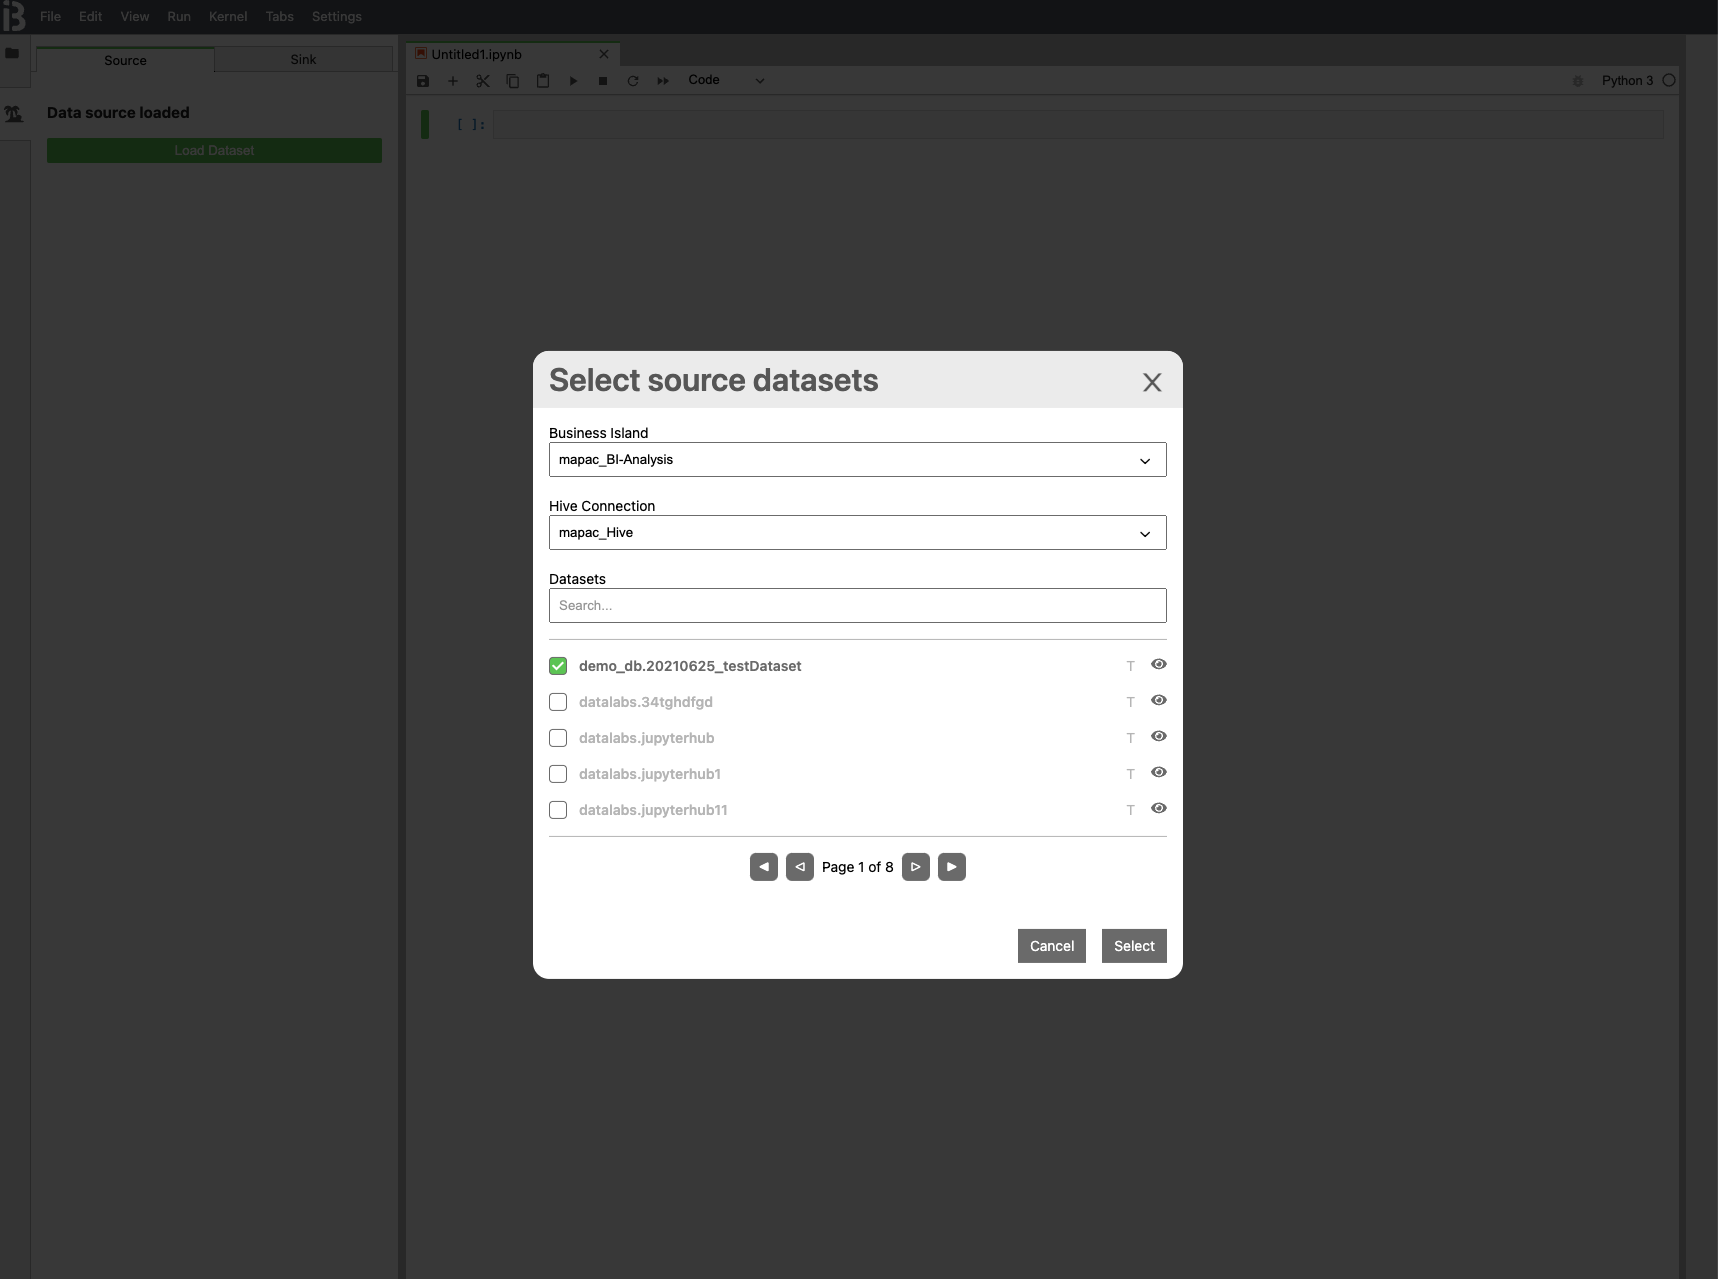The width and height of the screenshot is (1718, 1279).
Task: Preview datalabs.jupyterhub1 with eye icon
Action: coord(1158,772)
